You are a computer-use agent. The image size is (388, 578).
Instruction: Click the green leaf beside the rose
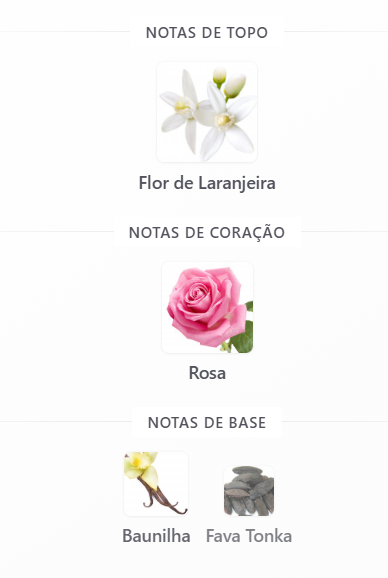tap(244, 335)
